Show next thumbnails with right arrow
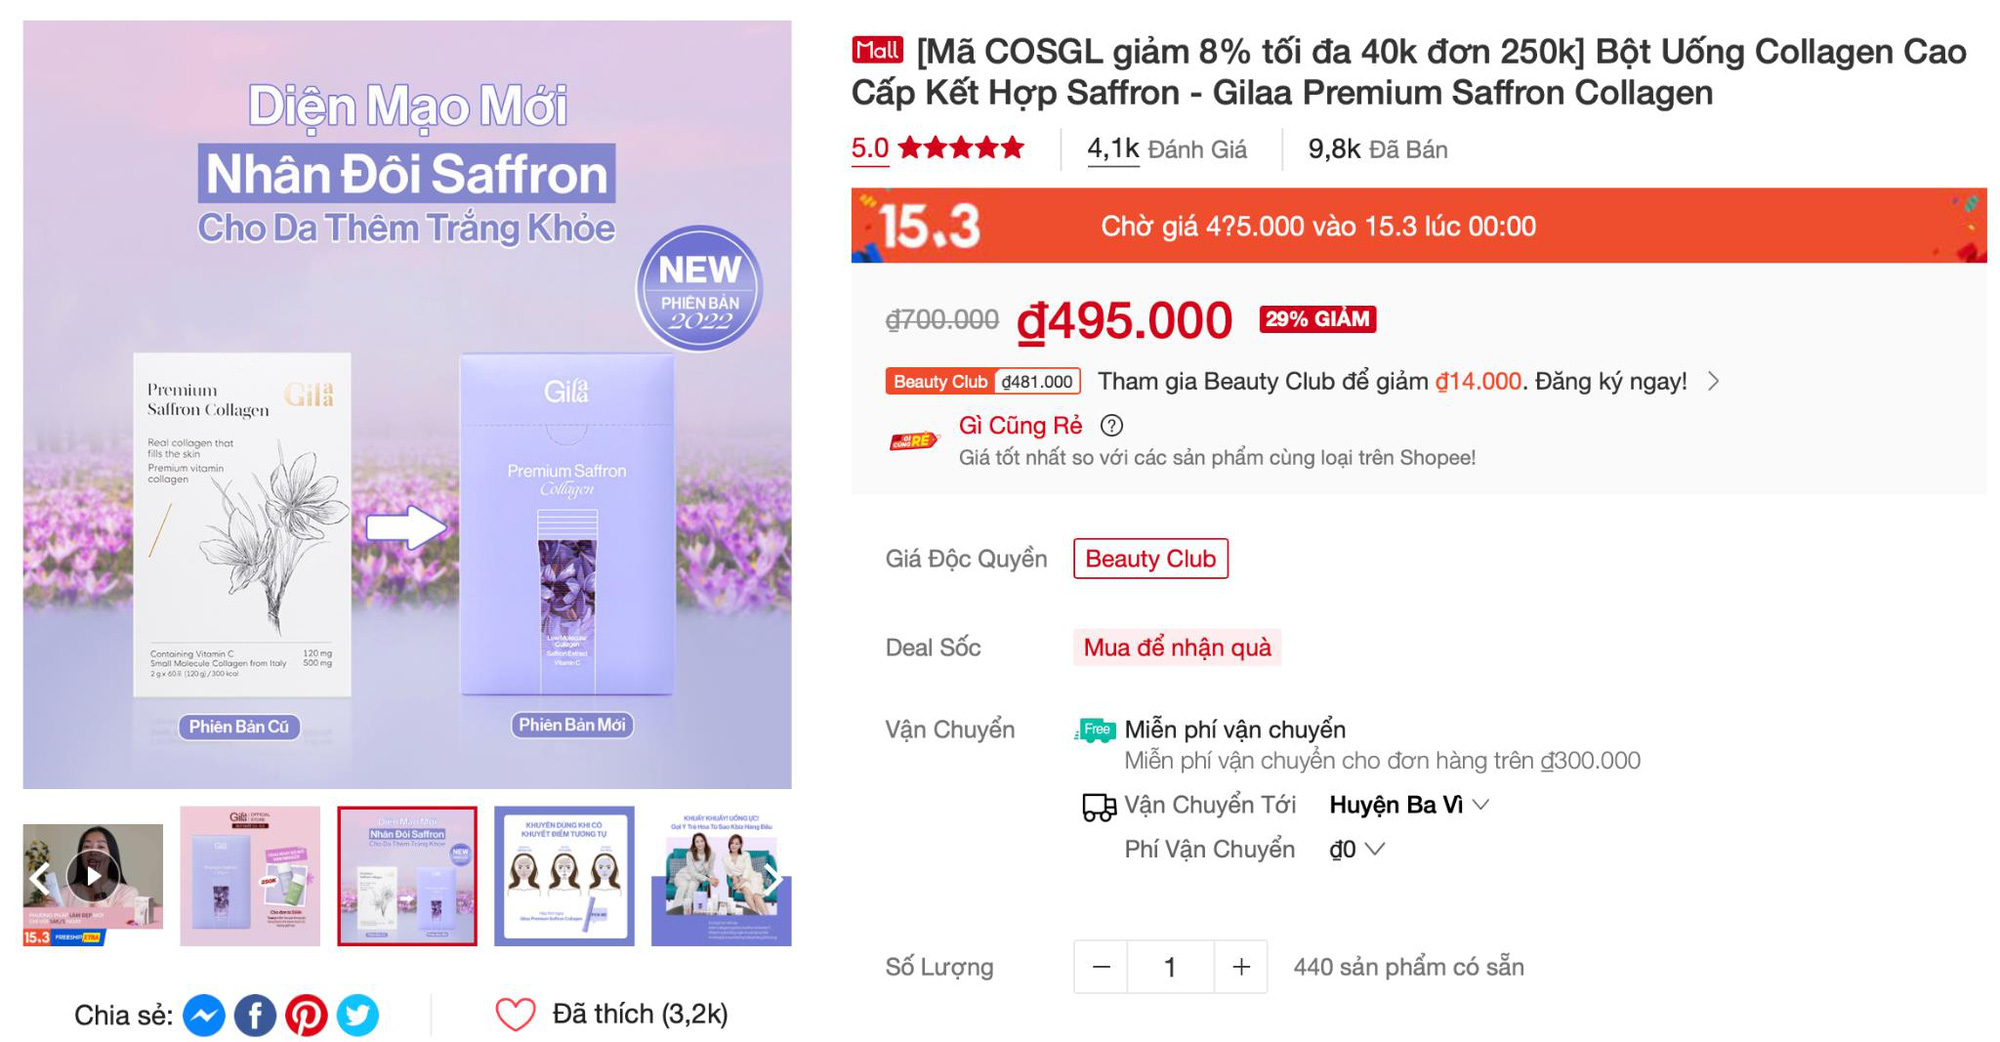Image resolution: width=2000 pixels, height=1042 pixels. tap(774, 878)
